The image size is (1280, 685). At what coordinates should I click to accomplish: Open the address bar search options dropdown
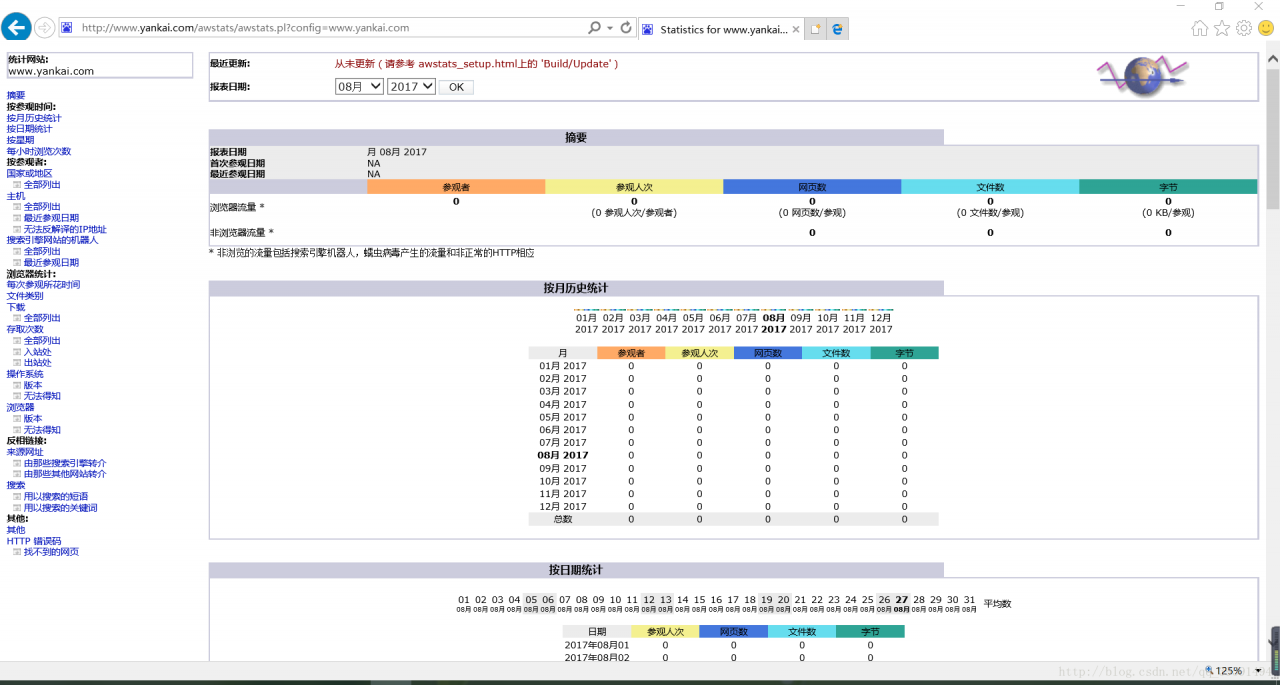coord(609,28)
